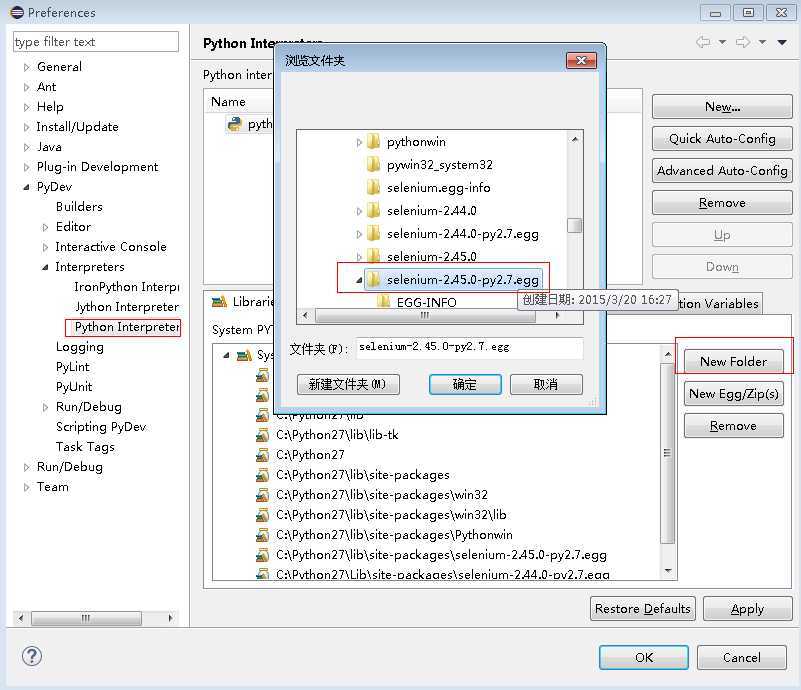Open the view menu triangle in Preferences header
The image size is (801, 690).
click(x=782, y=42)
